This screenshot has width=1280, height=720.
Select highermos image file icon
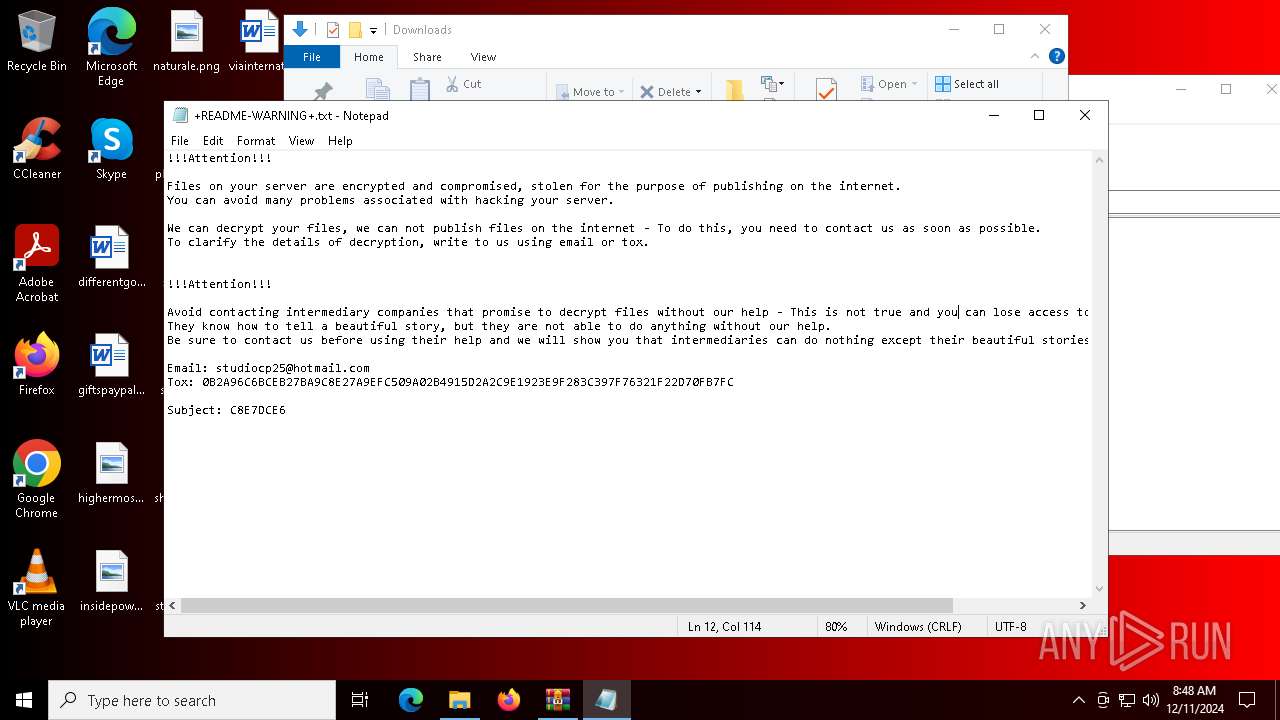pos(111,473)
